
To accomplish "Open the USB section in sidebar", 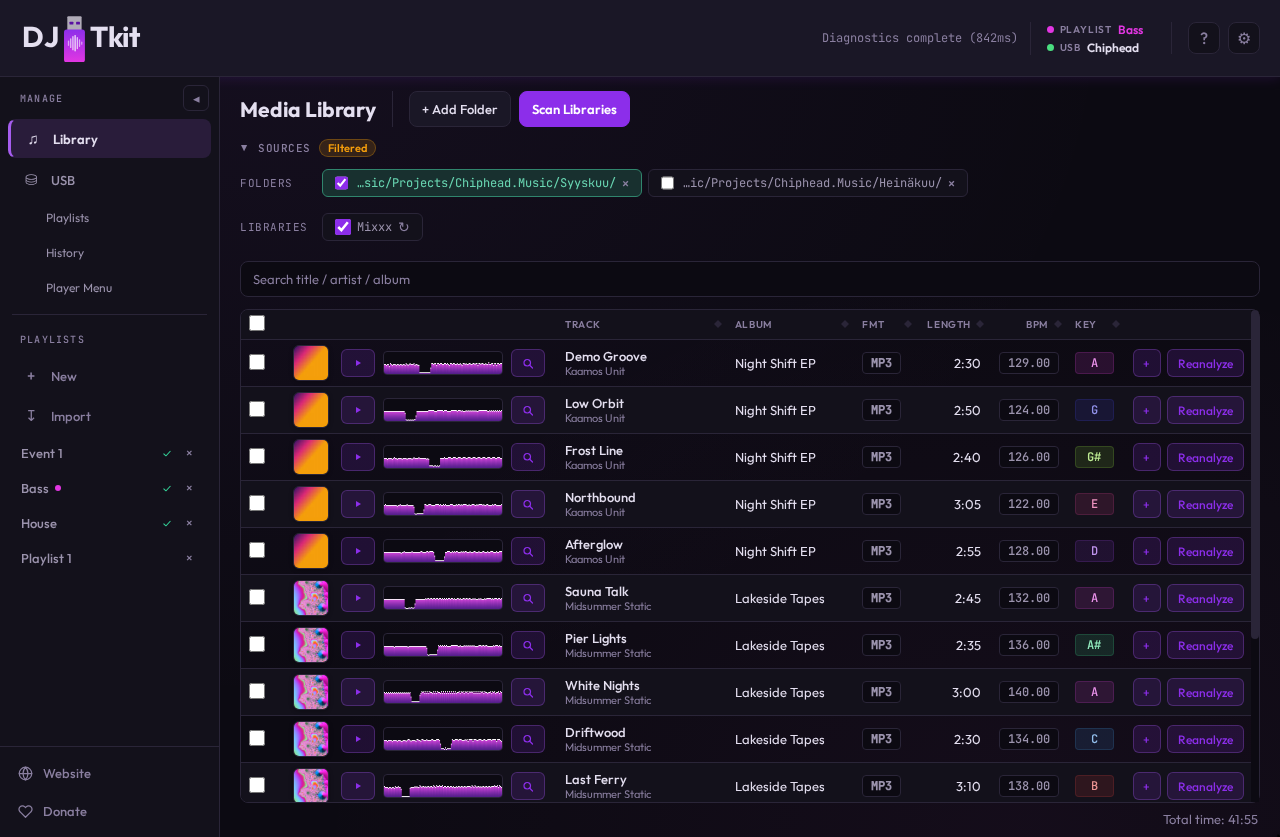I will click(x=110, y=180).
